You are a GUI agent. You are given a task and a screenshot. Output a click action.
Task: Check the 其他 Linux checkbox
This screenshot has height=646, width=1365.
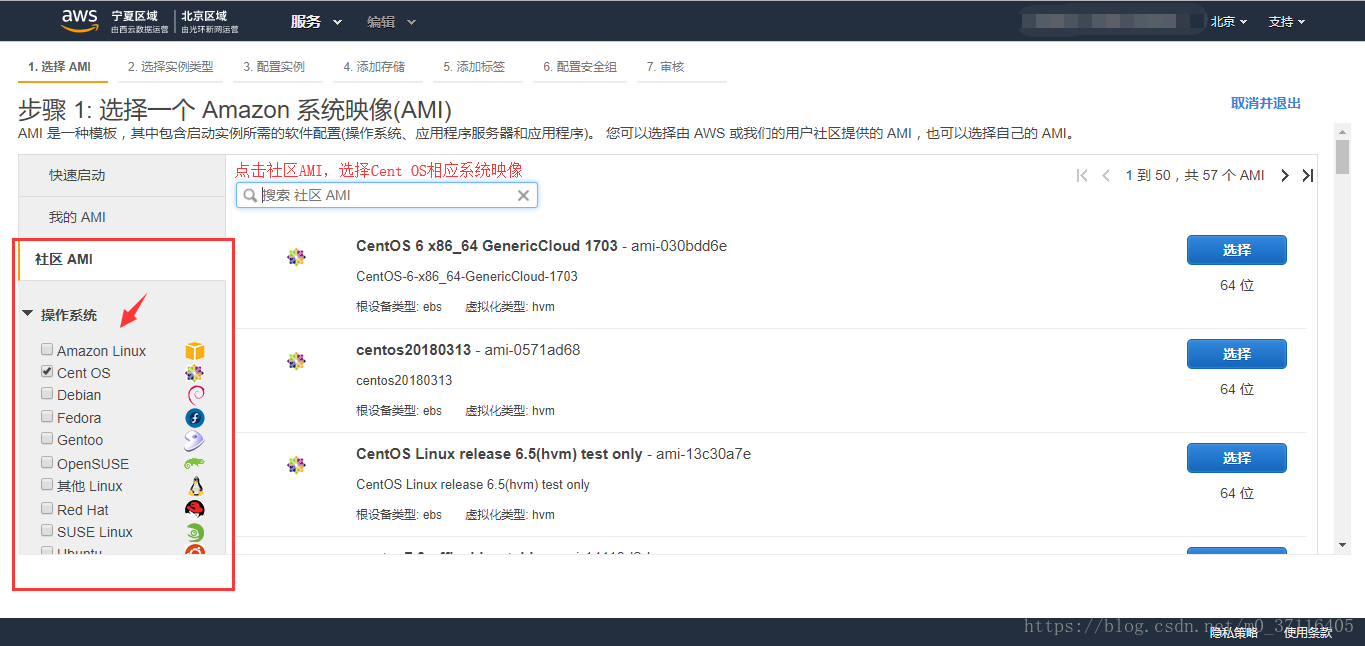[x=47, y=484]
